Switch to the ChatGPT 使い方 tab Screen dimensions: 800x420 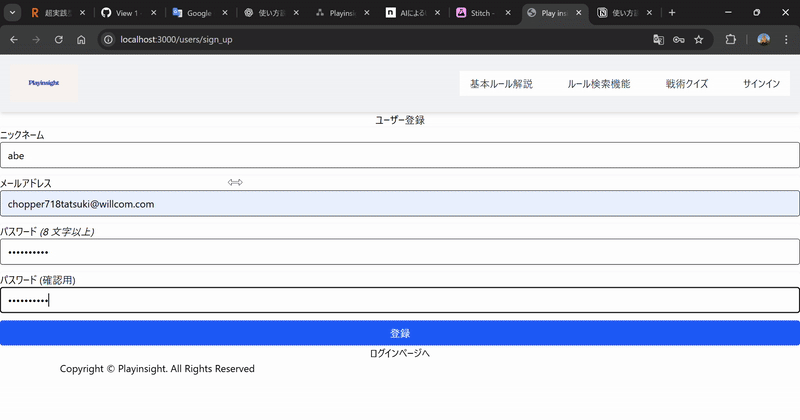pyautogui.click(x=264, y=13)
